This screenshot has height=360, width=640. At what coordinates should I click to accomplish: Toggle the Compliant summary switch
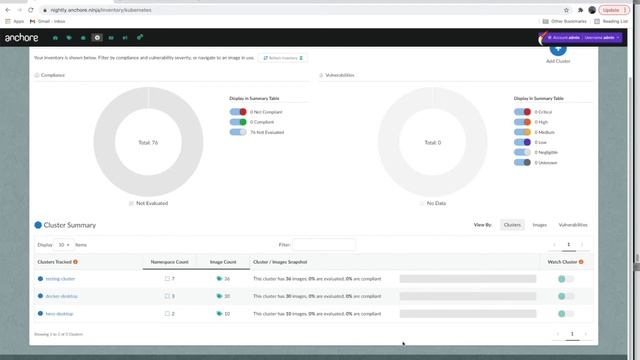238,122
